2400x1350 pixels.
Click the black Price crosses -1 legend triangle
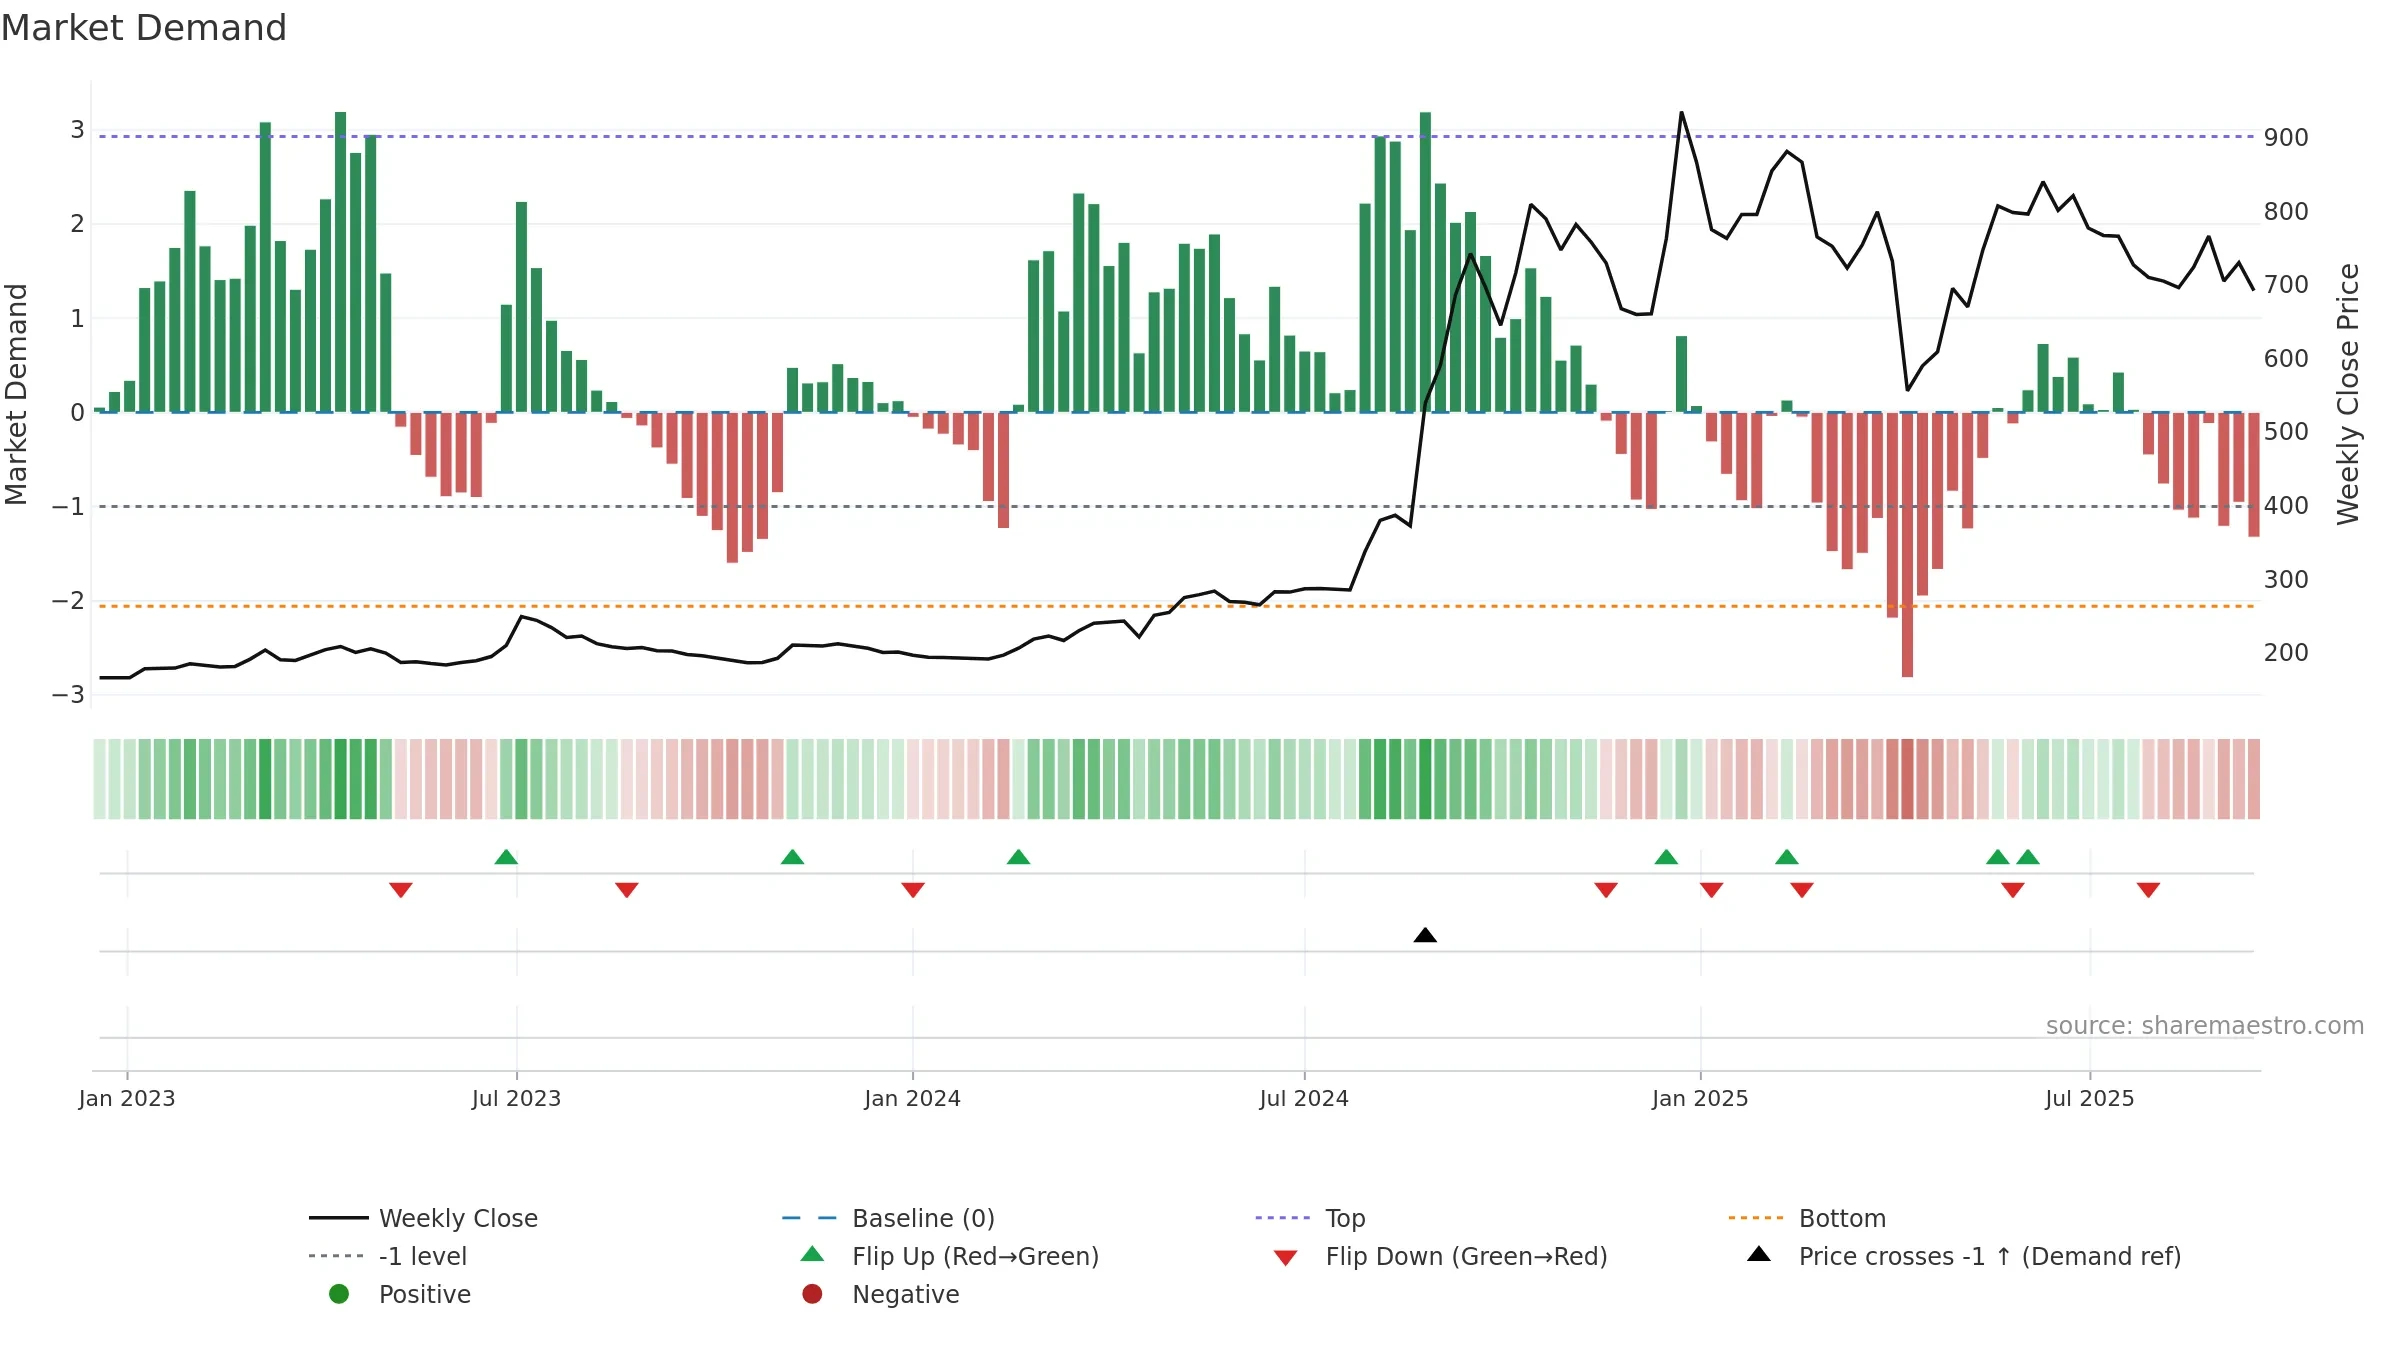point(1759,1254)
